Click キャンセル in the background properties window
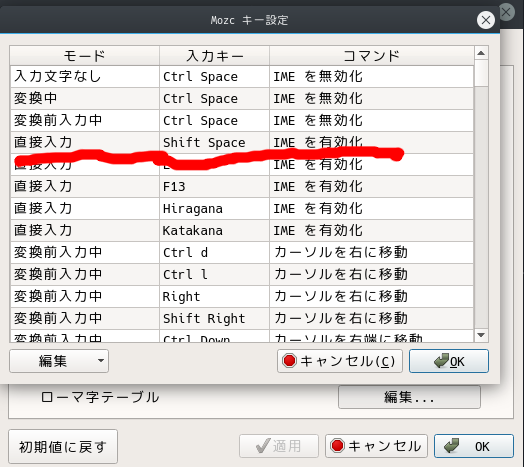 (x=376, y=446)
